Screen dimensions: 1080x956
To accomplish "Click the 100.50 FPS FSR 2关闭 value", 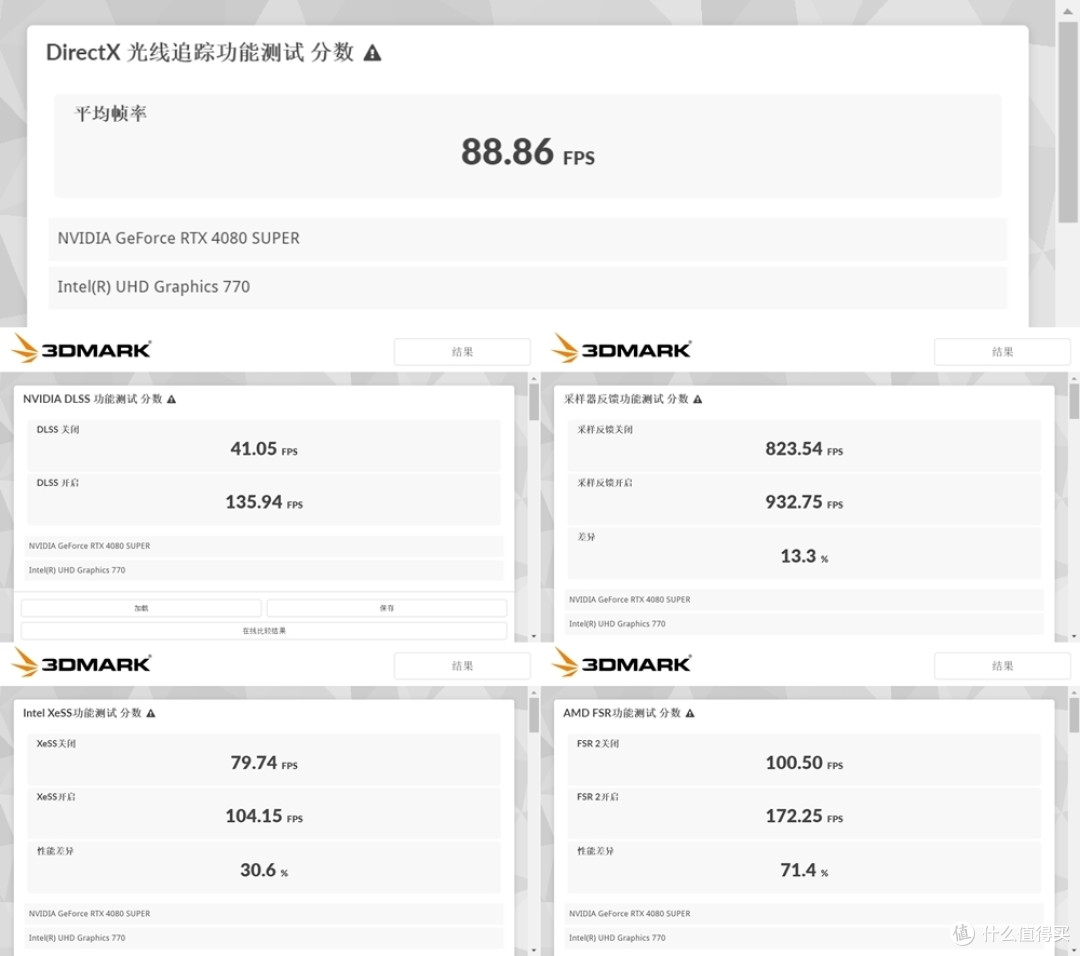I will [804, 763].
